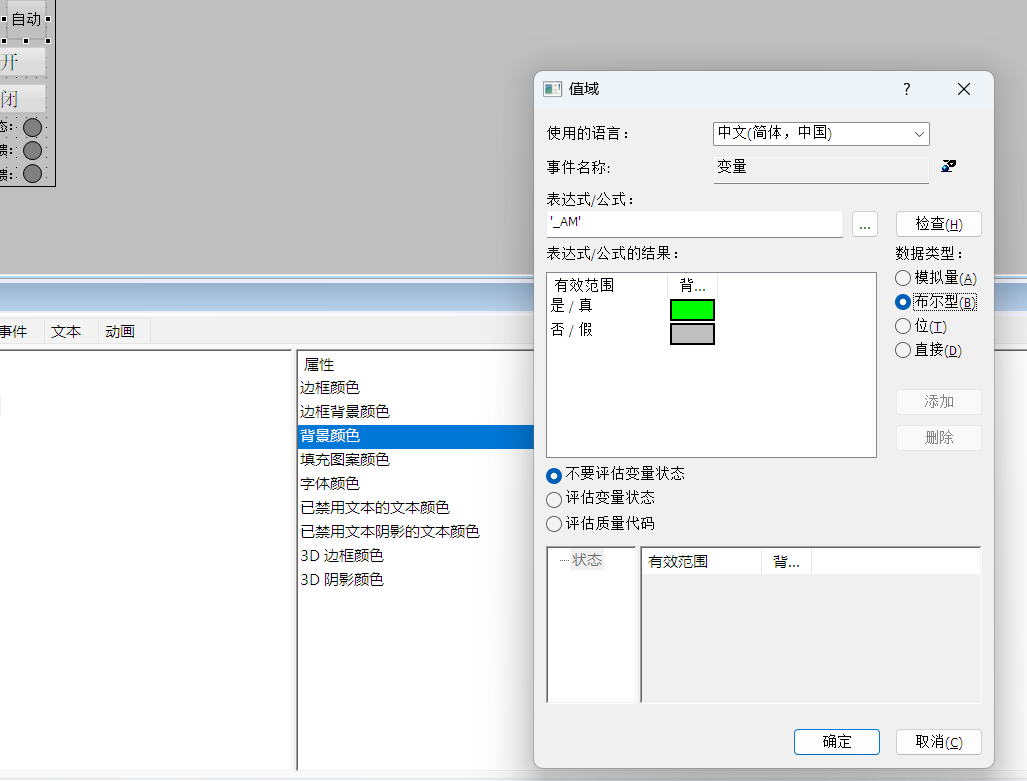
Task: Enable 评估变量状态 option
Action: tap(554, 499)
